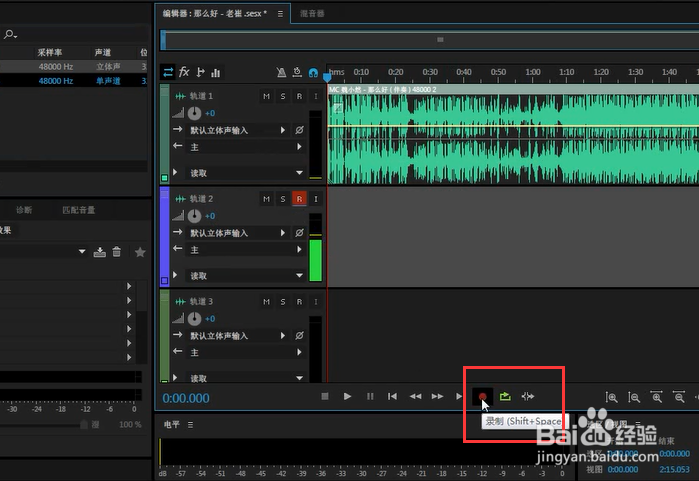Open Track 1 input dropdown 默认立体声输入
The image size is (699, 481).
238,130
